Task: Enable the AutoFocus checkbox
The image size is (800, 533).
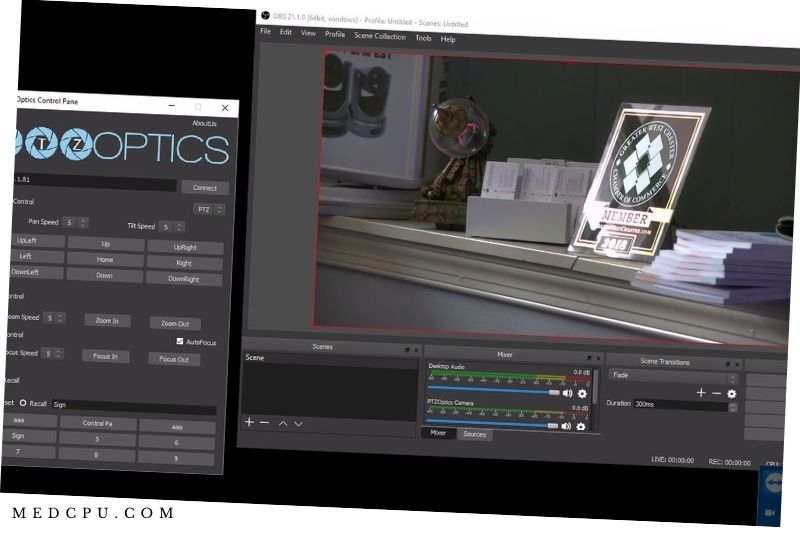Action: point(180,341)
